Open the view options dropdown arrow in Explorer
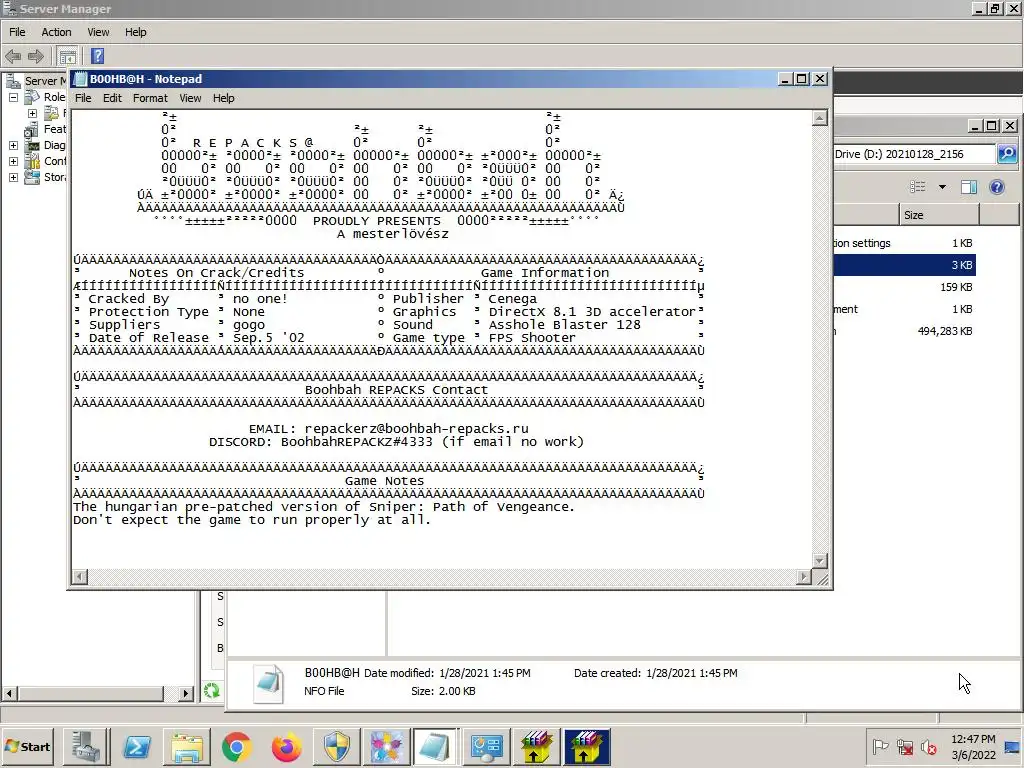 tap(942, 187)
